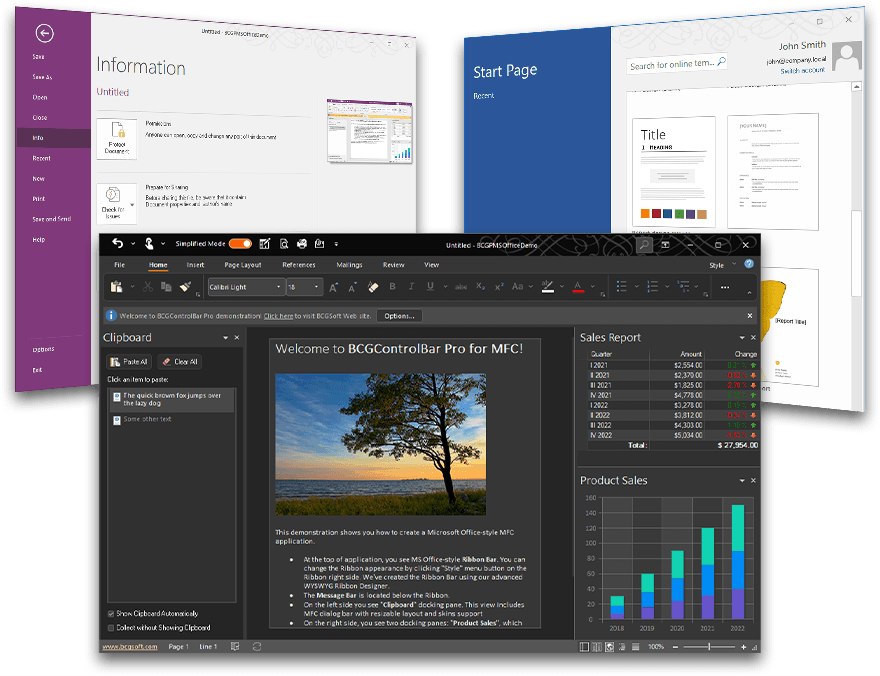Click Switch account link in Start Page window
The image size is (880, 676).
803,70
